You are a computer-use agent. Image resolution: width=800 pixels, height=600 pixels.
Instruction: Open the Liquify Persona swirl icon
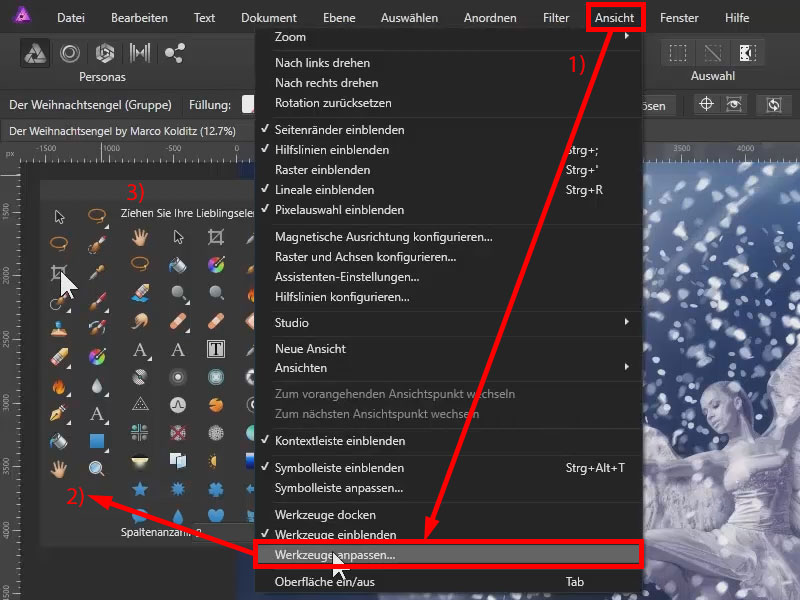[70, 53]
